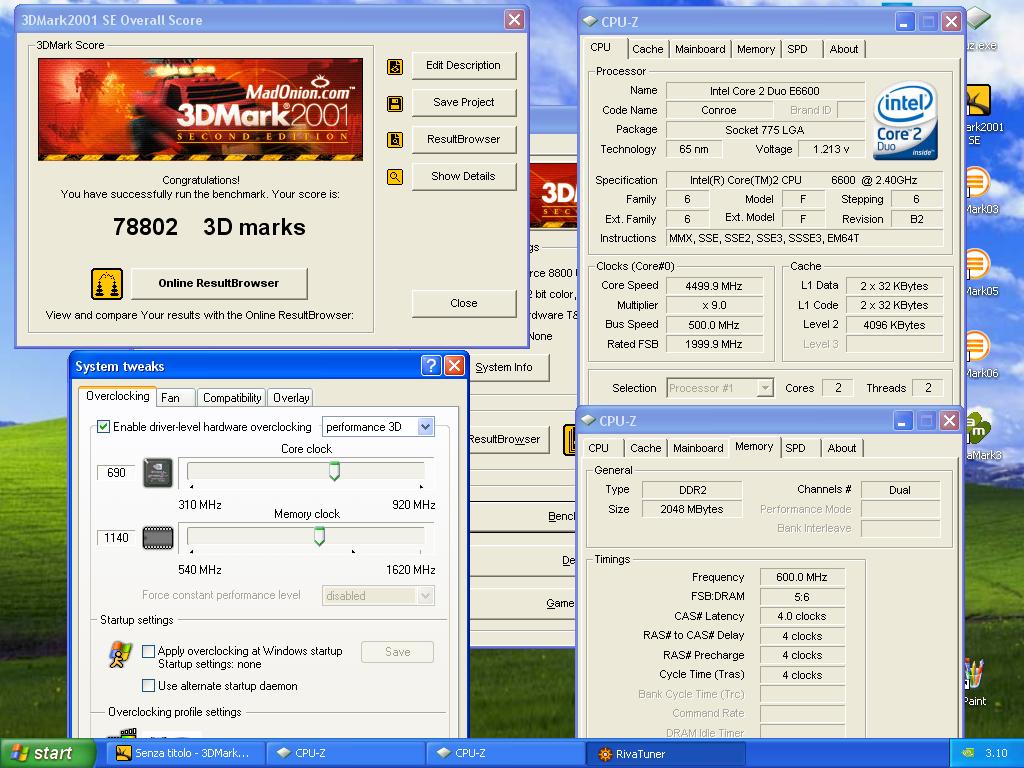
Task: Open the performance 3D dropdown
Action: (426, 426)
